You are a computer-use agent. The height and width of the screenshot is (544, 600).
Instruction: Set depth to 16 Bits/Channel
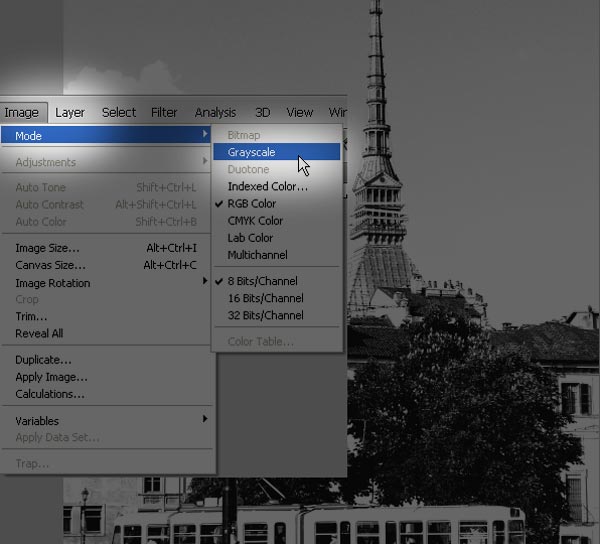tap(277, 298)
